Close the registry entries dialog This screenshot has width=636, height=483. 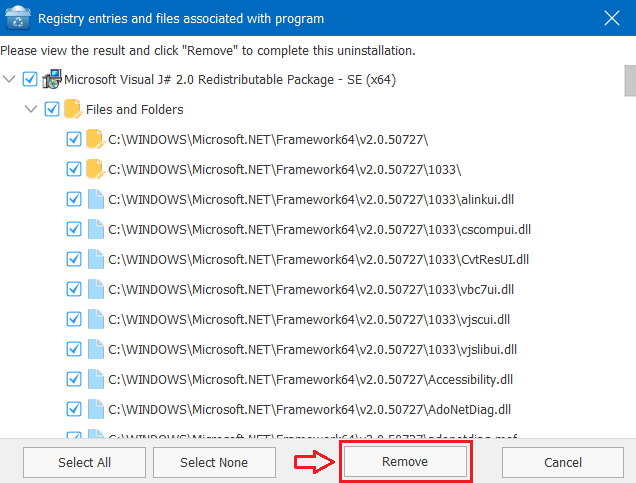(612, 18)
